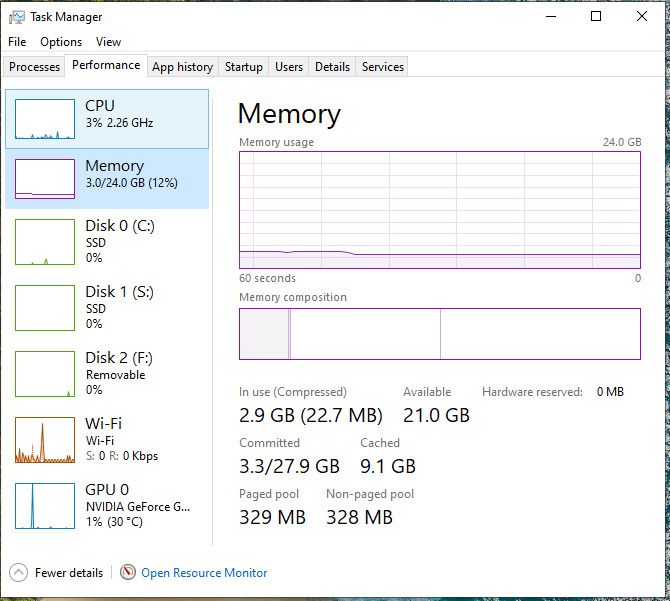Select Disk 1 (S:) graph thumbnail
This screenshot has height=601, width=670.
pyautogui.click(x=45, y=308)
